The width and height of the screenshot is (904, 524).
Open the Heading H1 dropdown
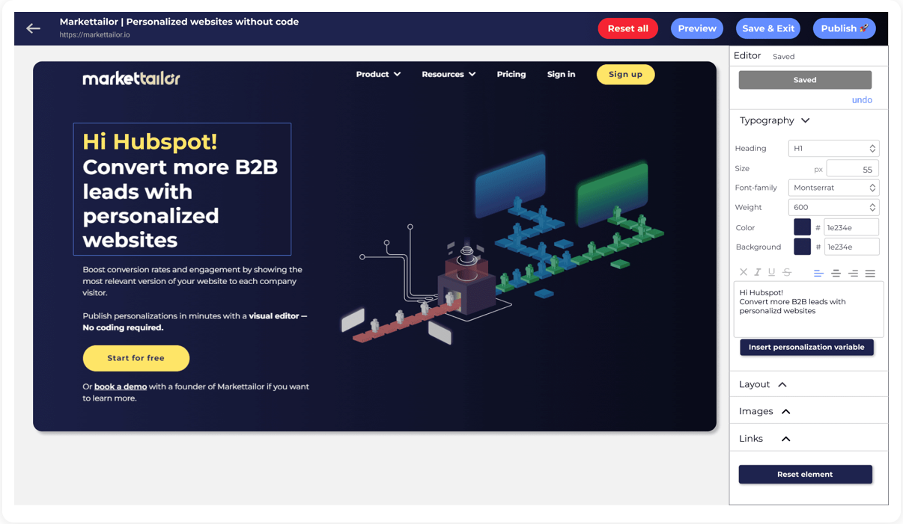tap(833, 148)
